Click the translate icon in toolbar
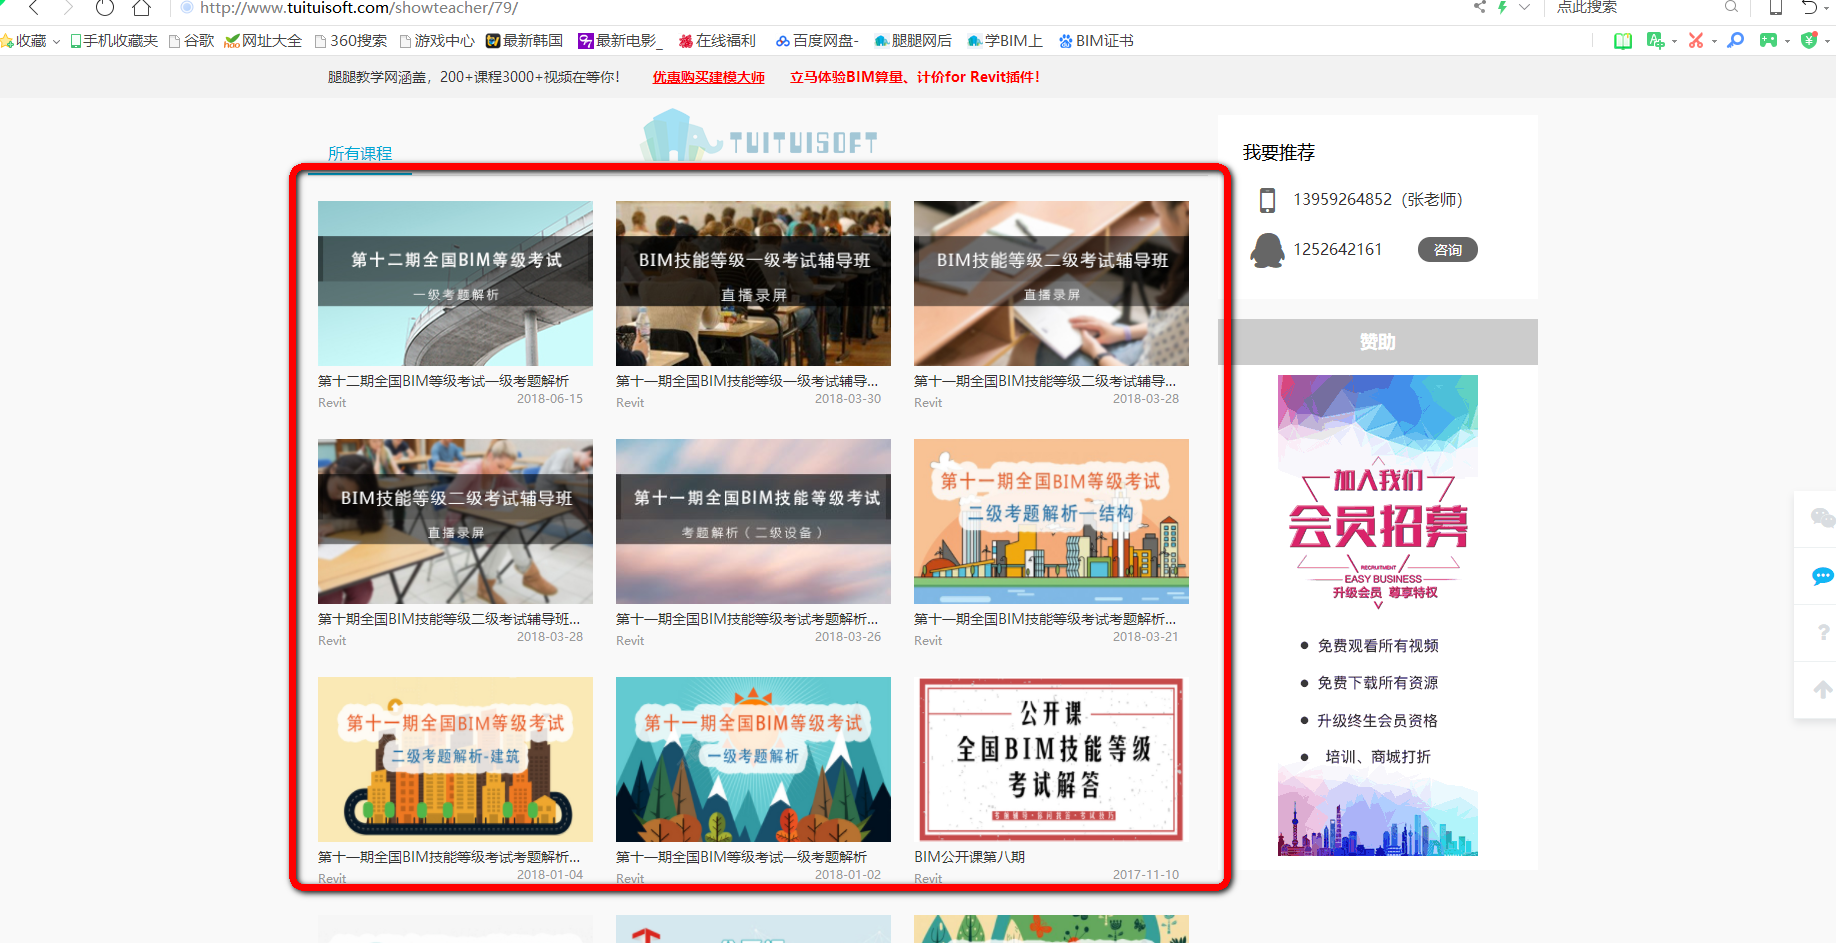The image size is (1836, 943). (x=1655, y=41)
